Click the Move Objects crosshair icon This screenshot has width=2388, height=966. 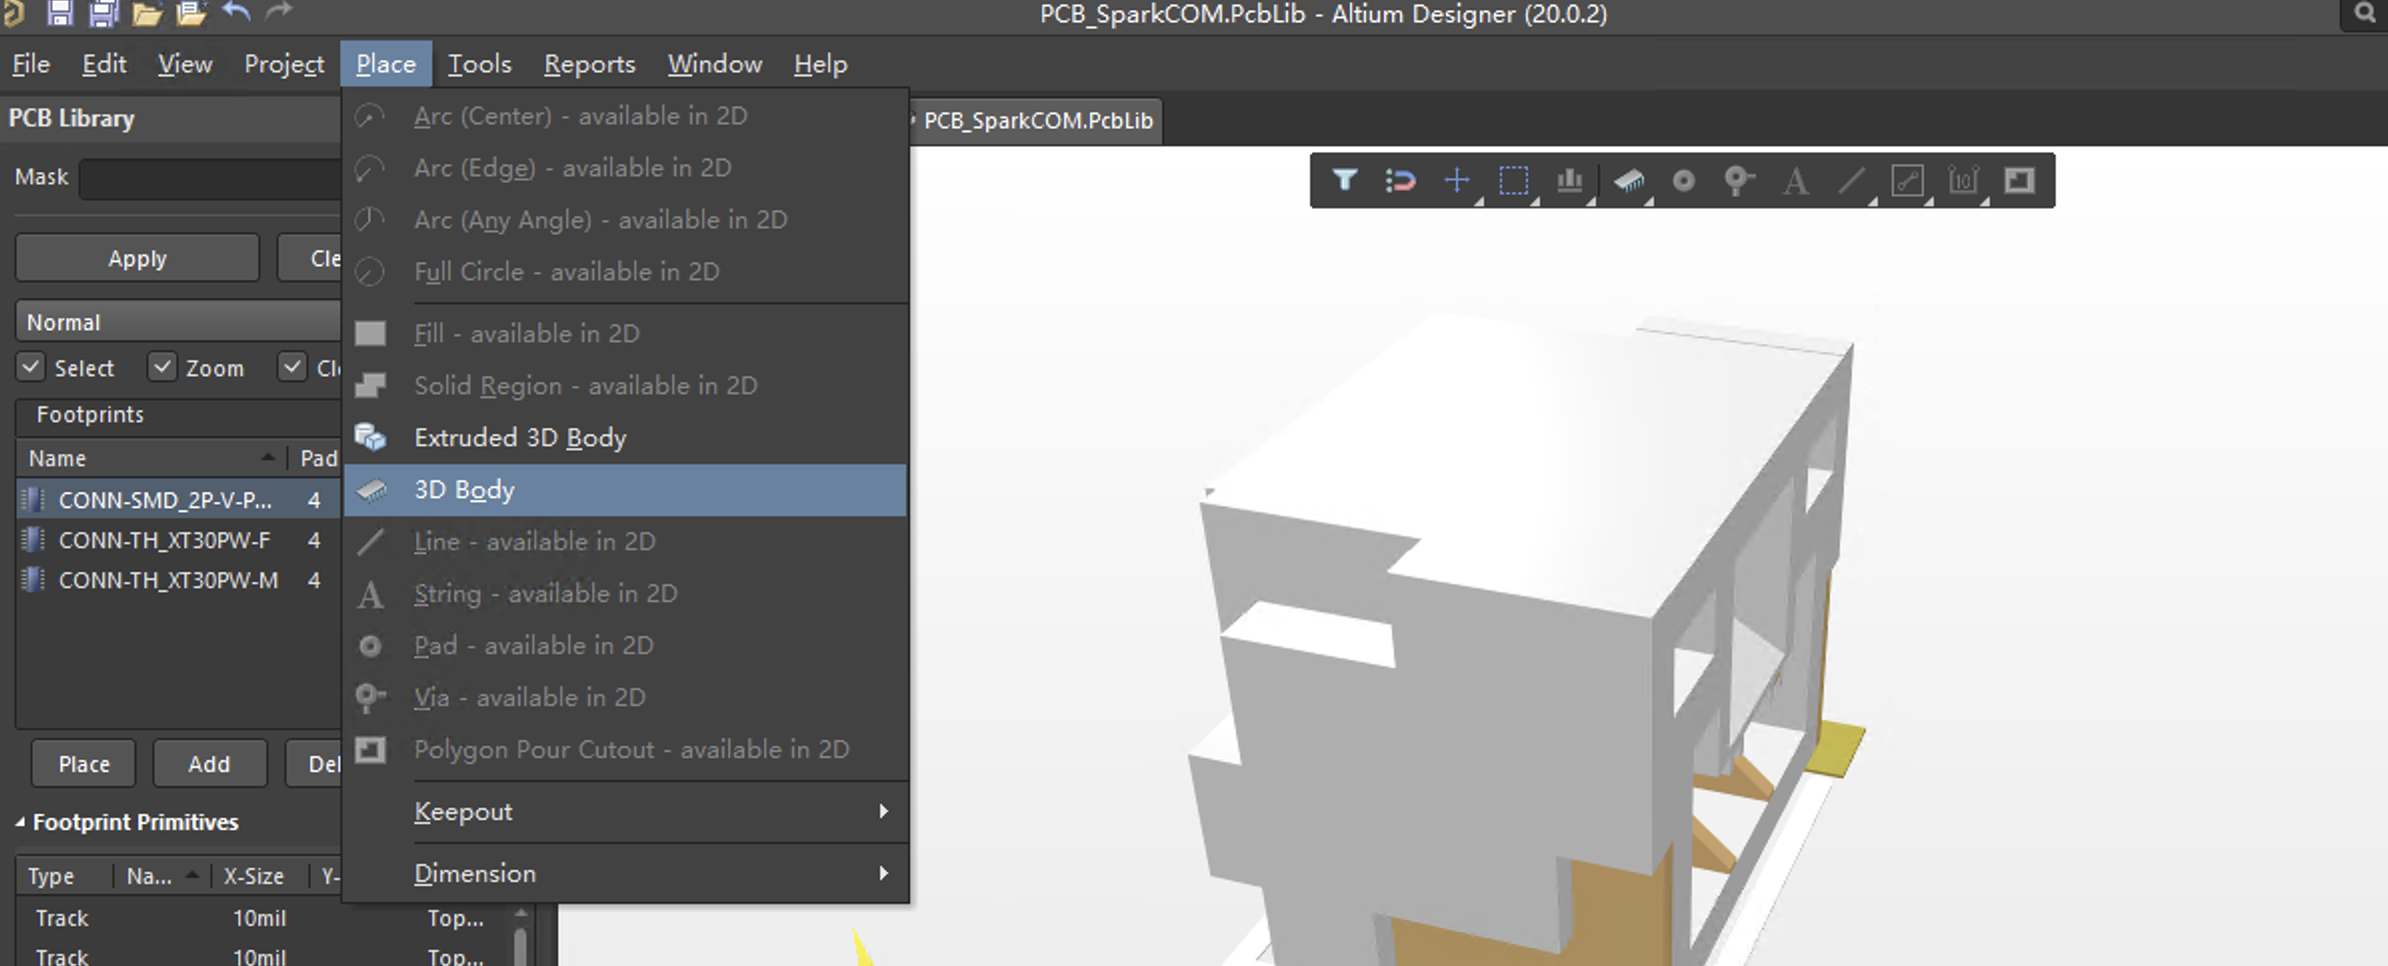click(x=1457, y=181)
